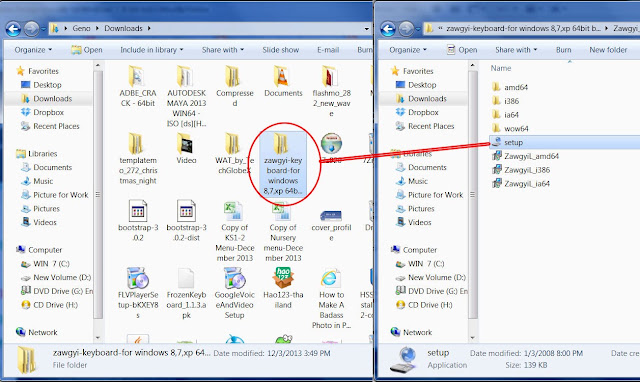Open ia64 folder in right window
The width and height of the screenshot is (640, 382).
pyautogui.click(x=505, y=115)
